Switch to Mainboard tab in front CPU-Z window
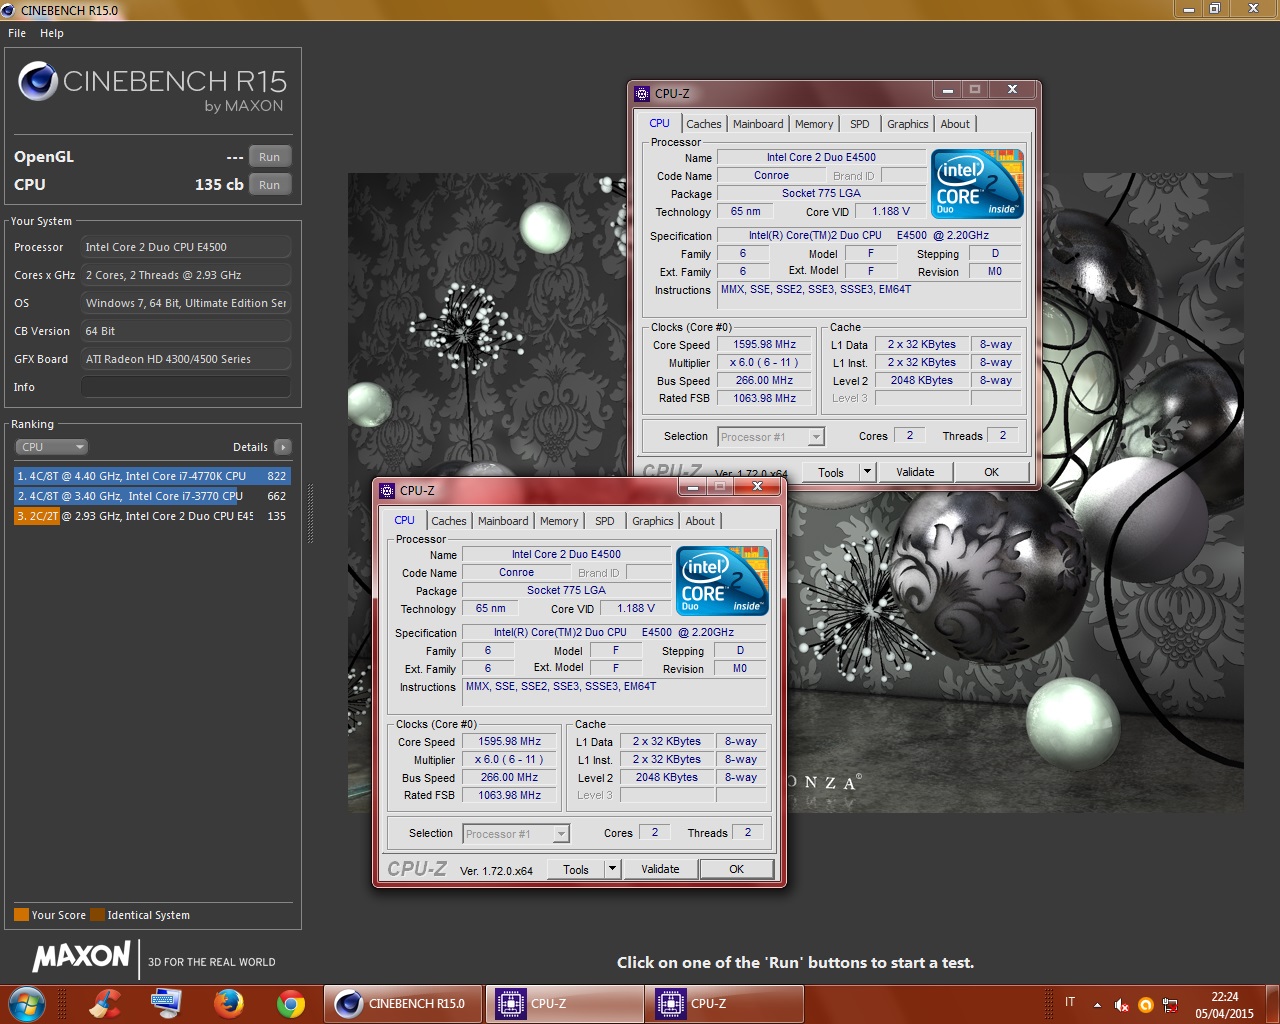 coord(503,521)
